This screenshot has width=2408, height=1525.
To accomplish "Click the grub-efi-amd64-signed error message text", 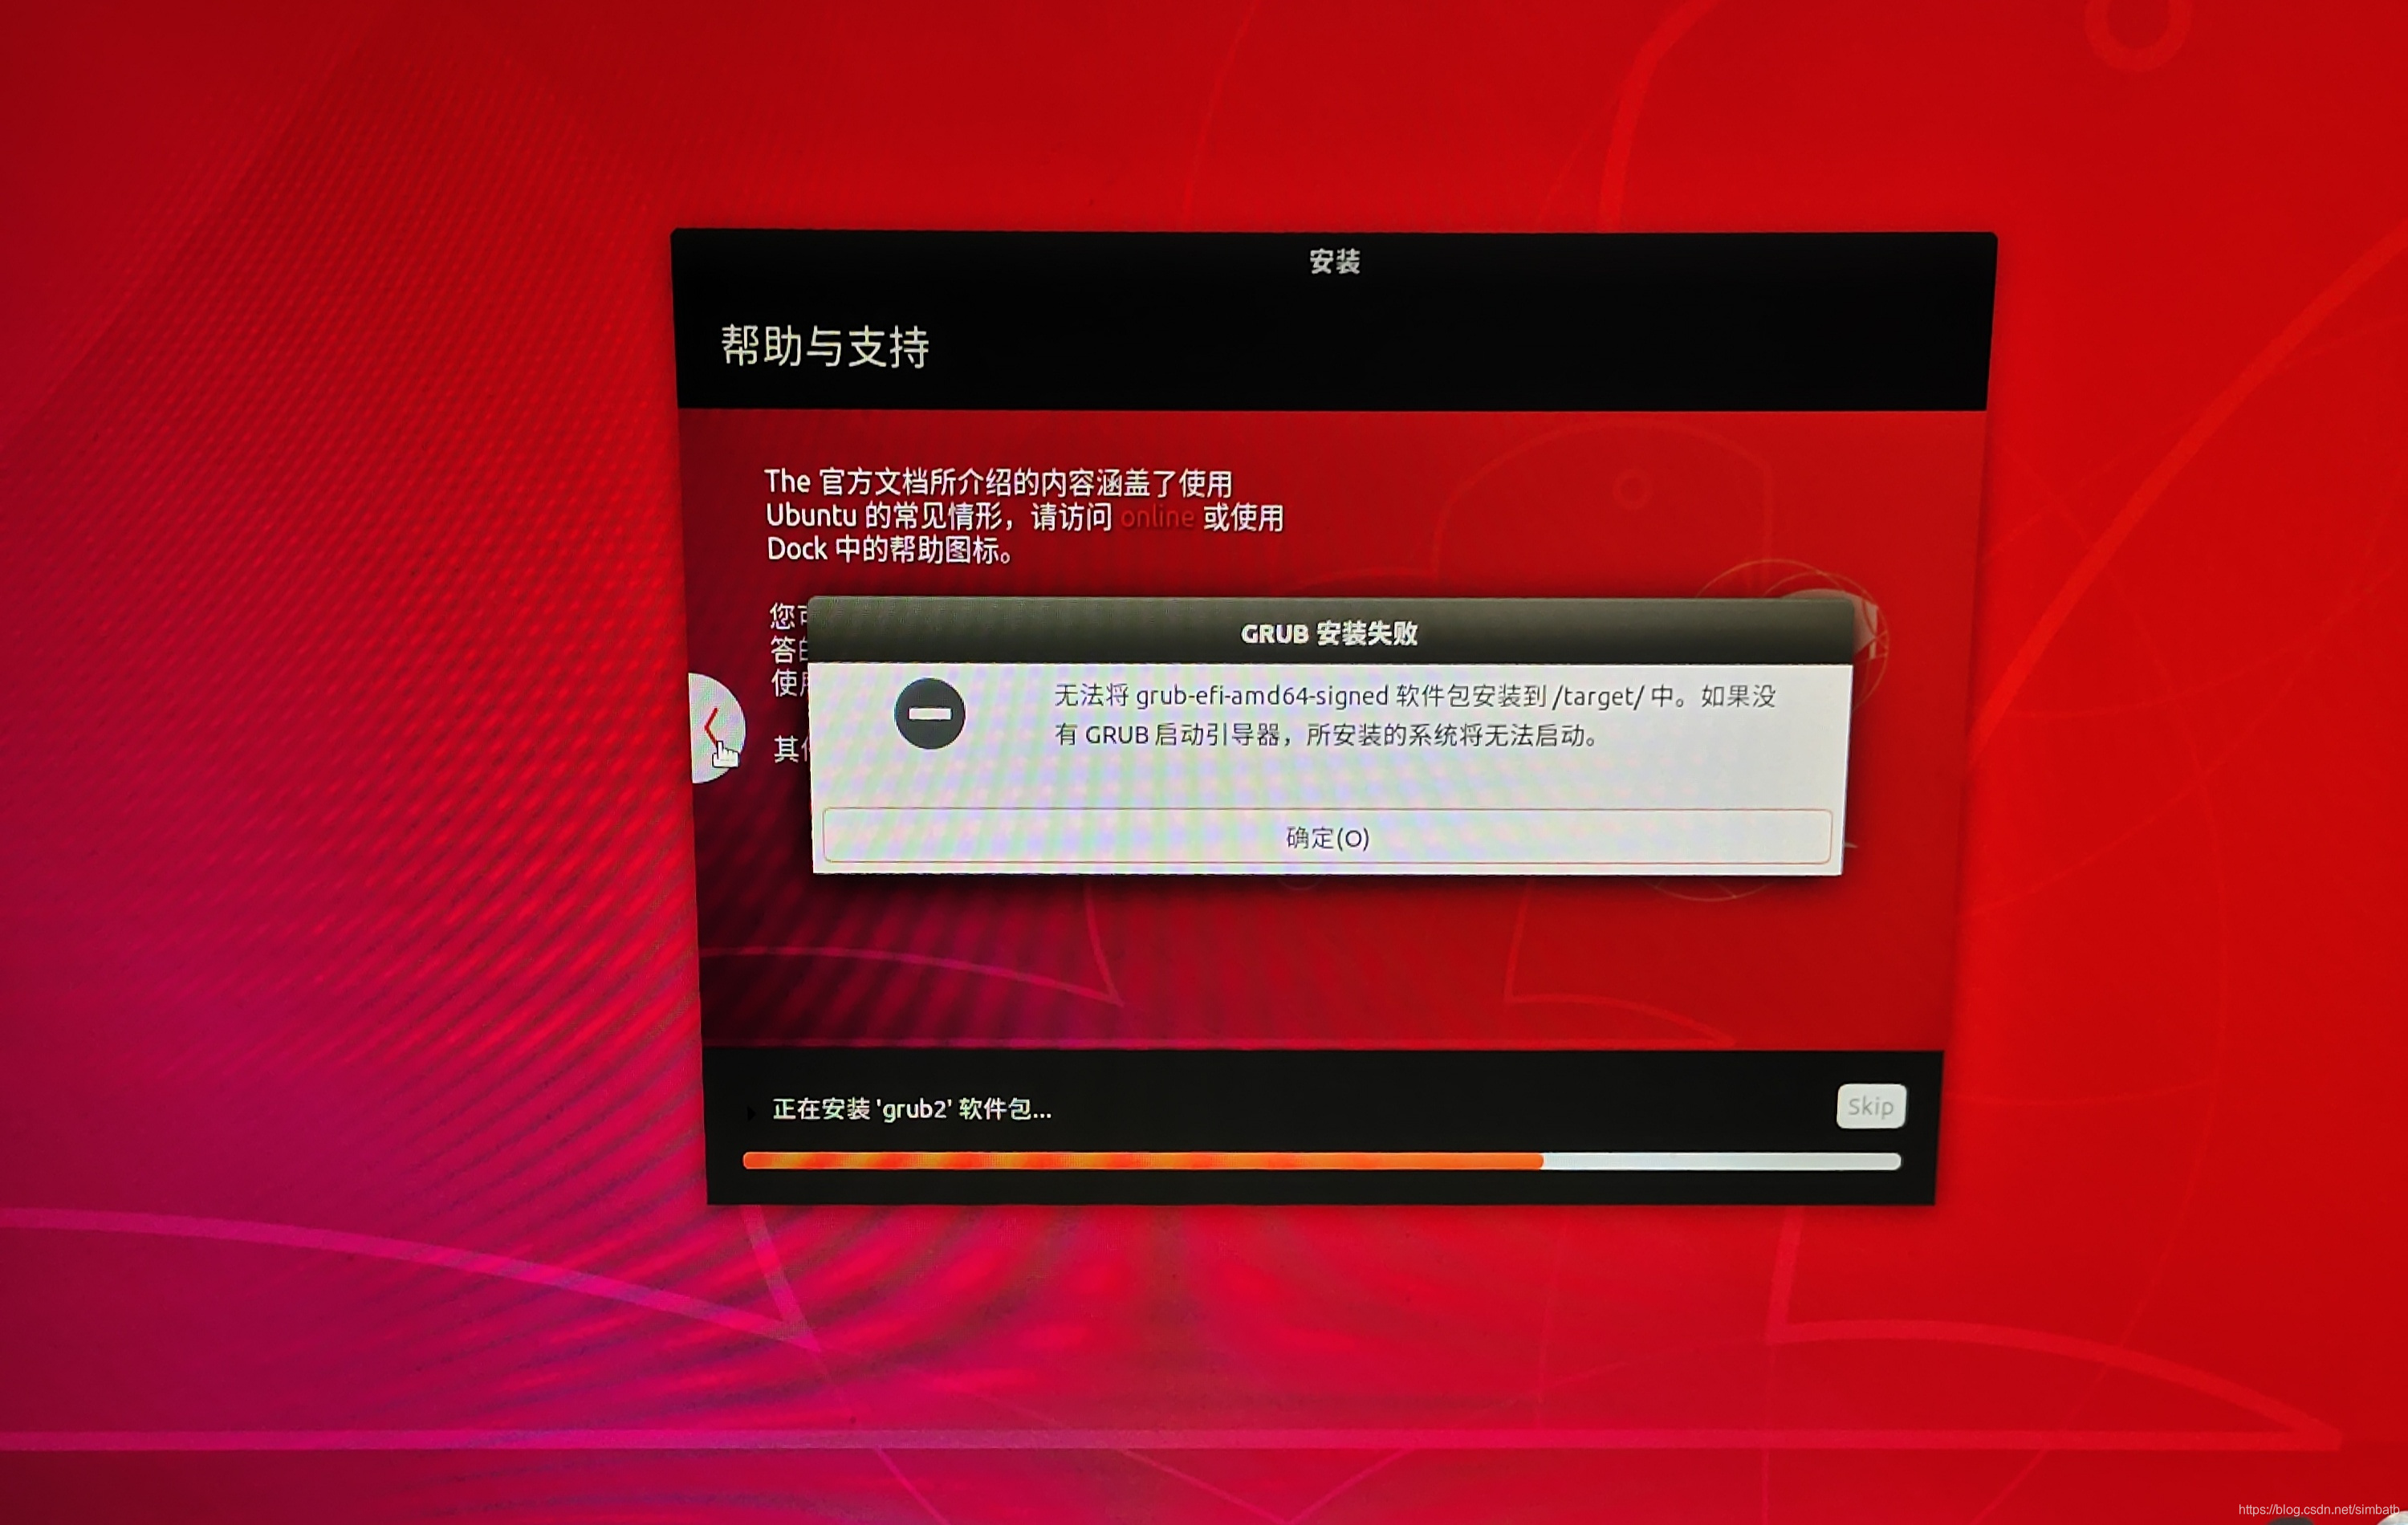I will click(1414, 715).
